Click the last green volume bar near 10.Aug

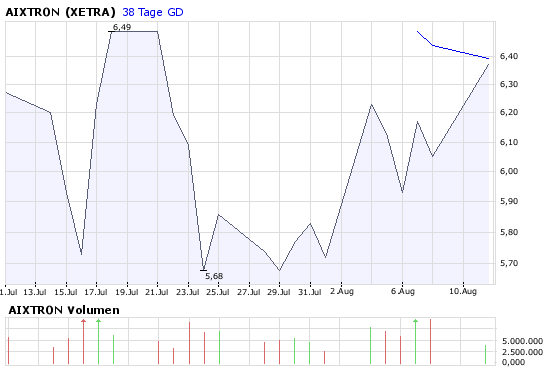pyautogui.click(x=486, y=354)
